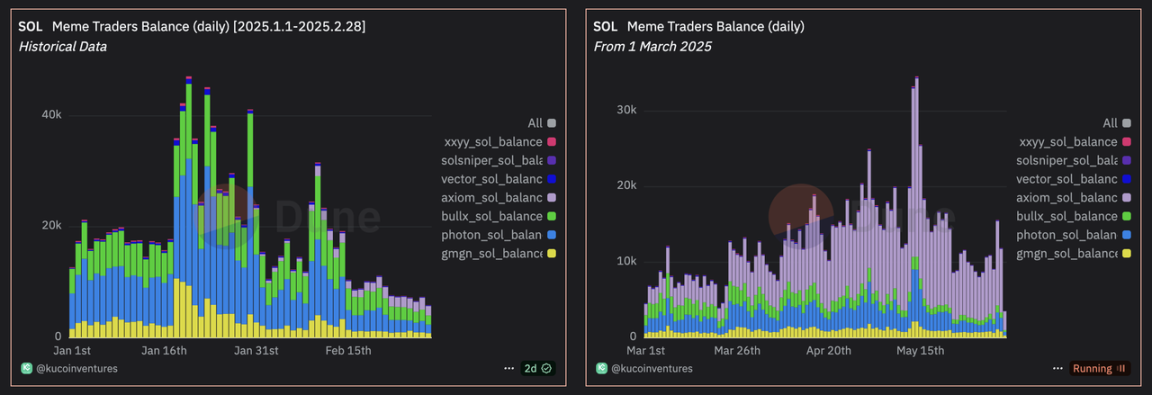Viewport: 1152px width, 395px height.
Task: Click the Jan 16th axis label
Action: coord(164,350)
